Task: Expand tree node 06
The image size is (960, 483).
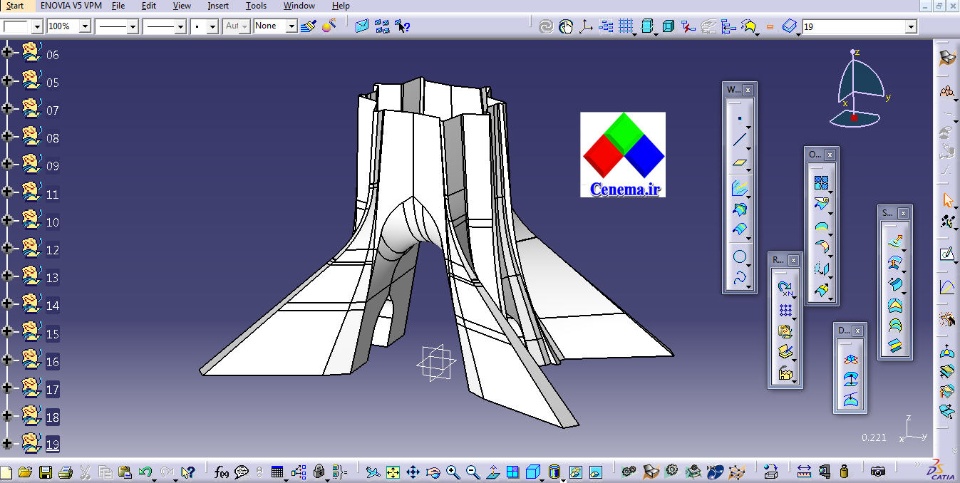Action: pyautogui.click(x=7, y=53)
